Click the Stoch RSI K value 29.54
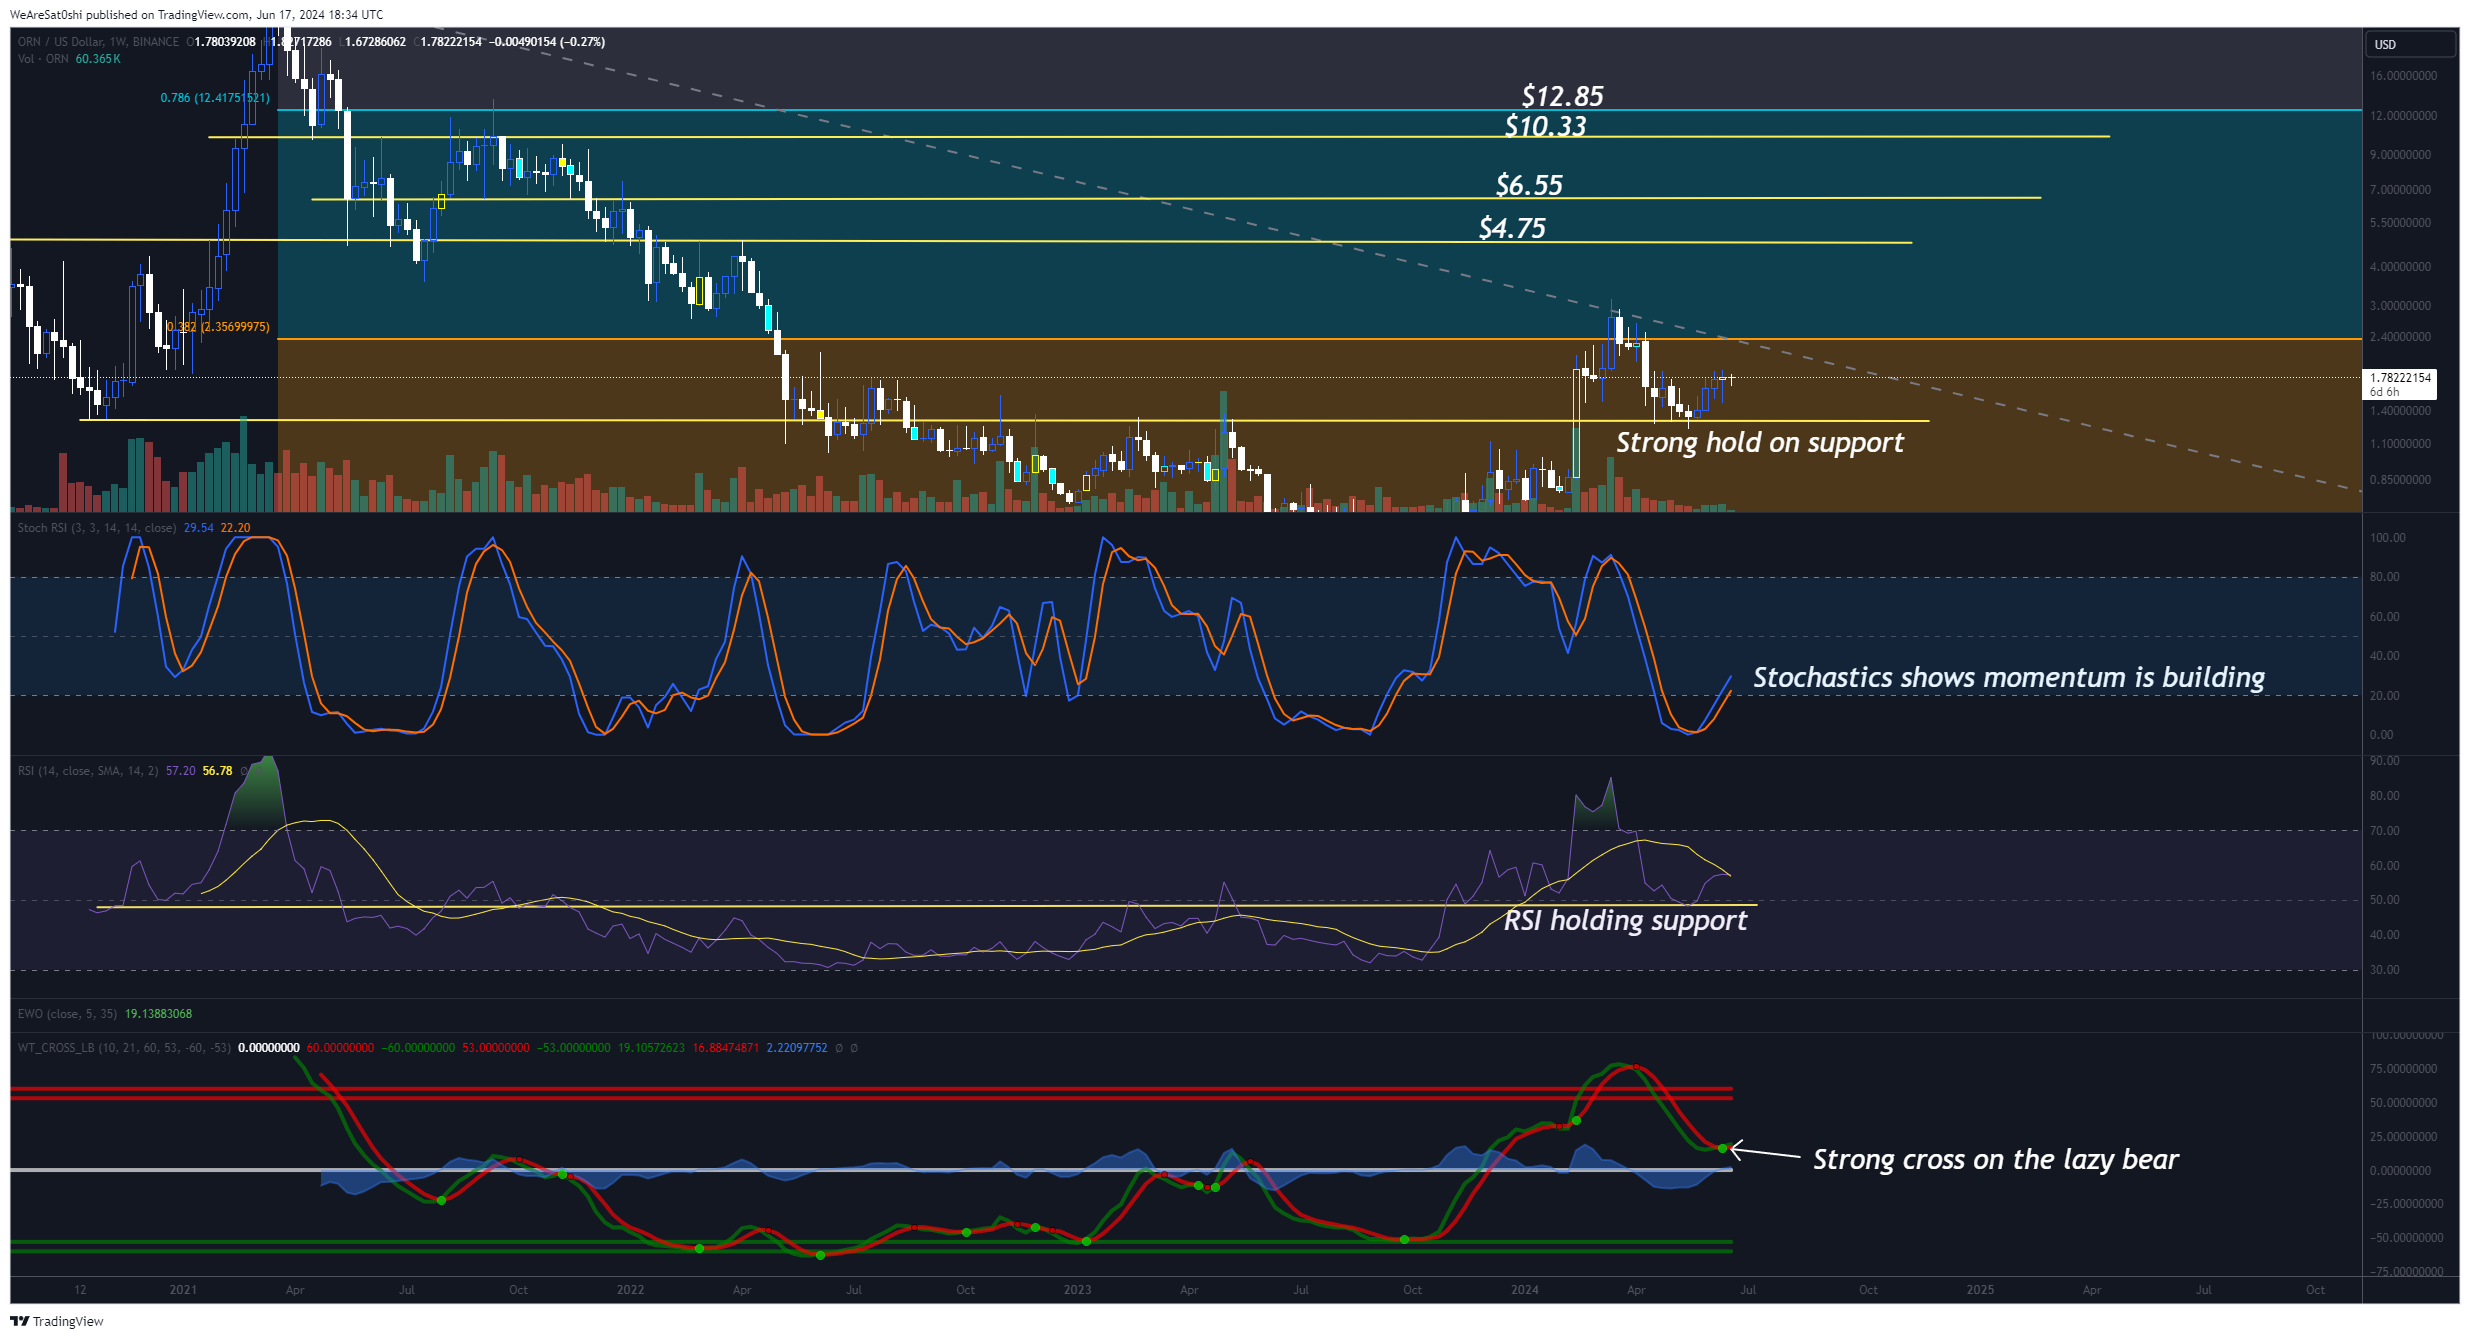 coord(199,528)
